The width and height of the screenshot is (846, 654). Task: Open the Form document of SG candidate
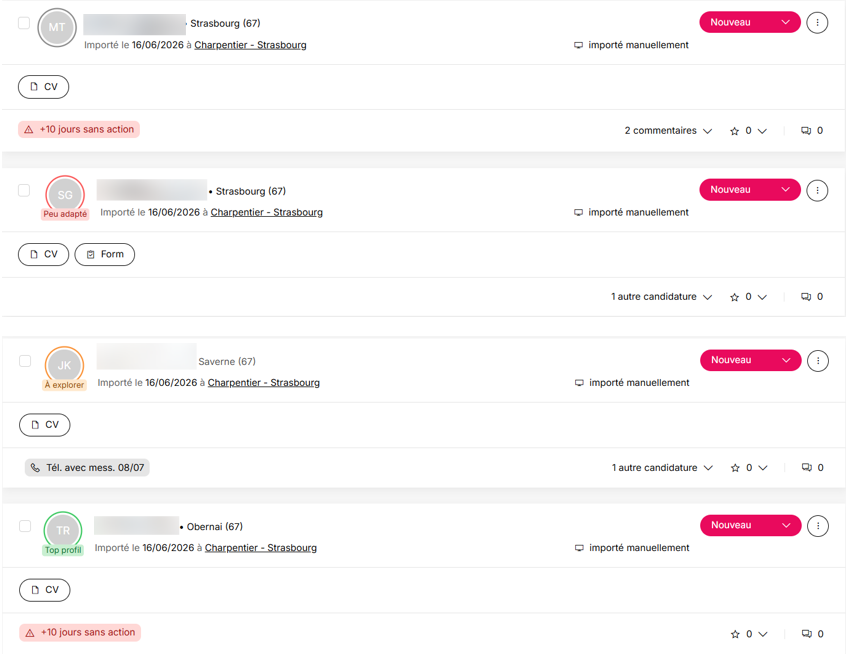105,254
